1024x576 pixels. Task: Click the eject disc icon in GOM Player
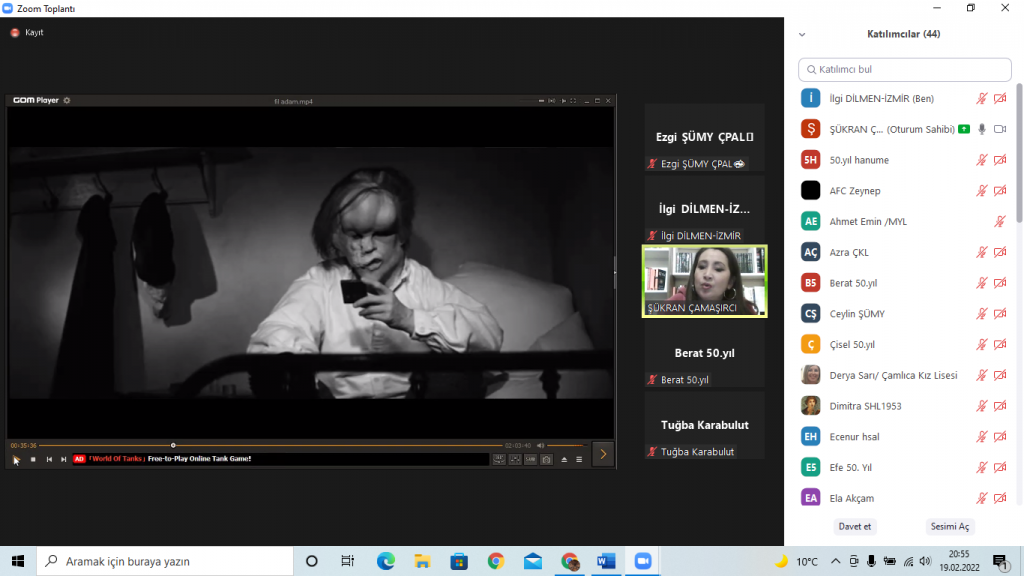coord(564,459)
